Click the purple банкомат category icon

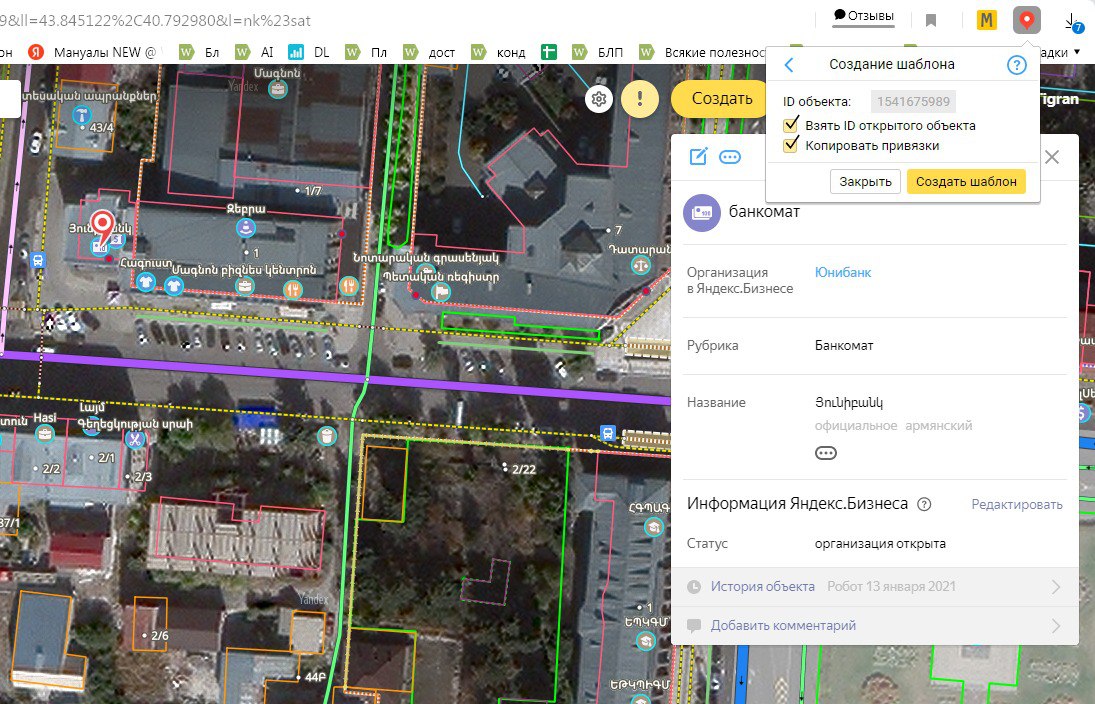702,212
